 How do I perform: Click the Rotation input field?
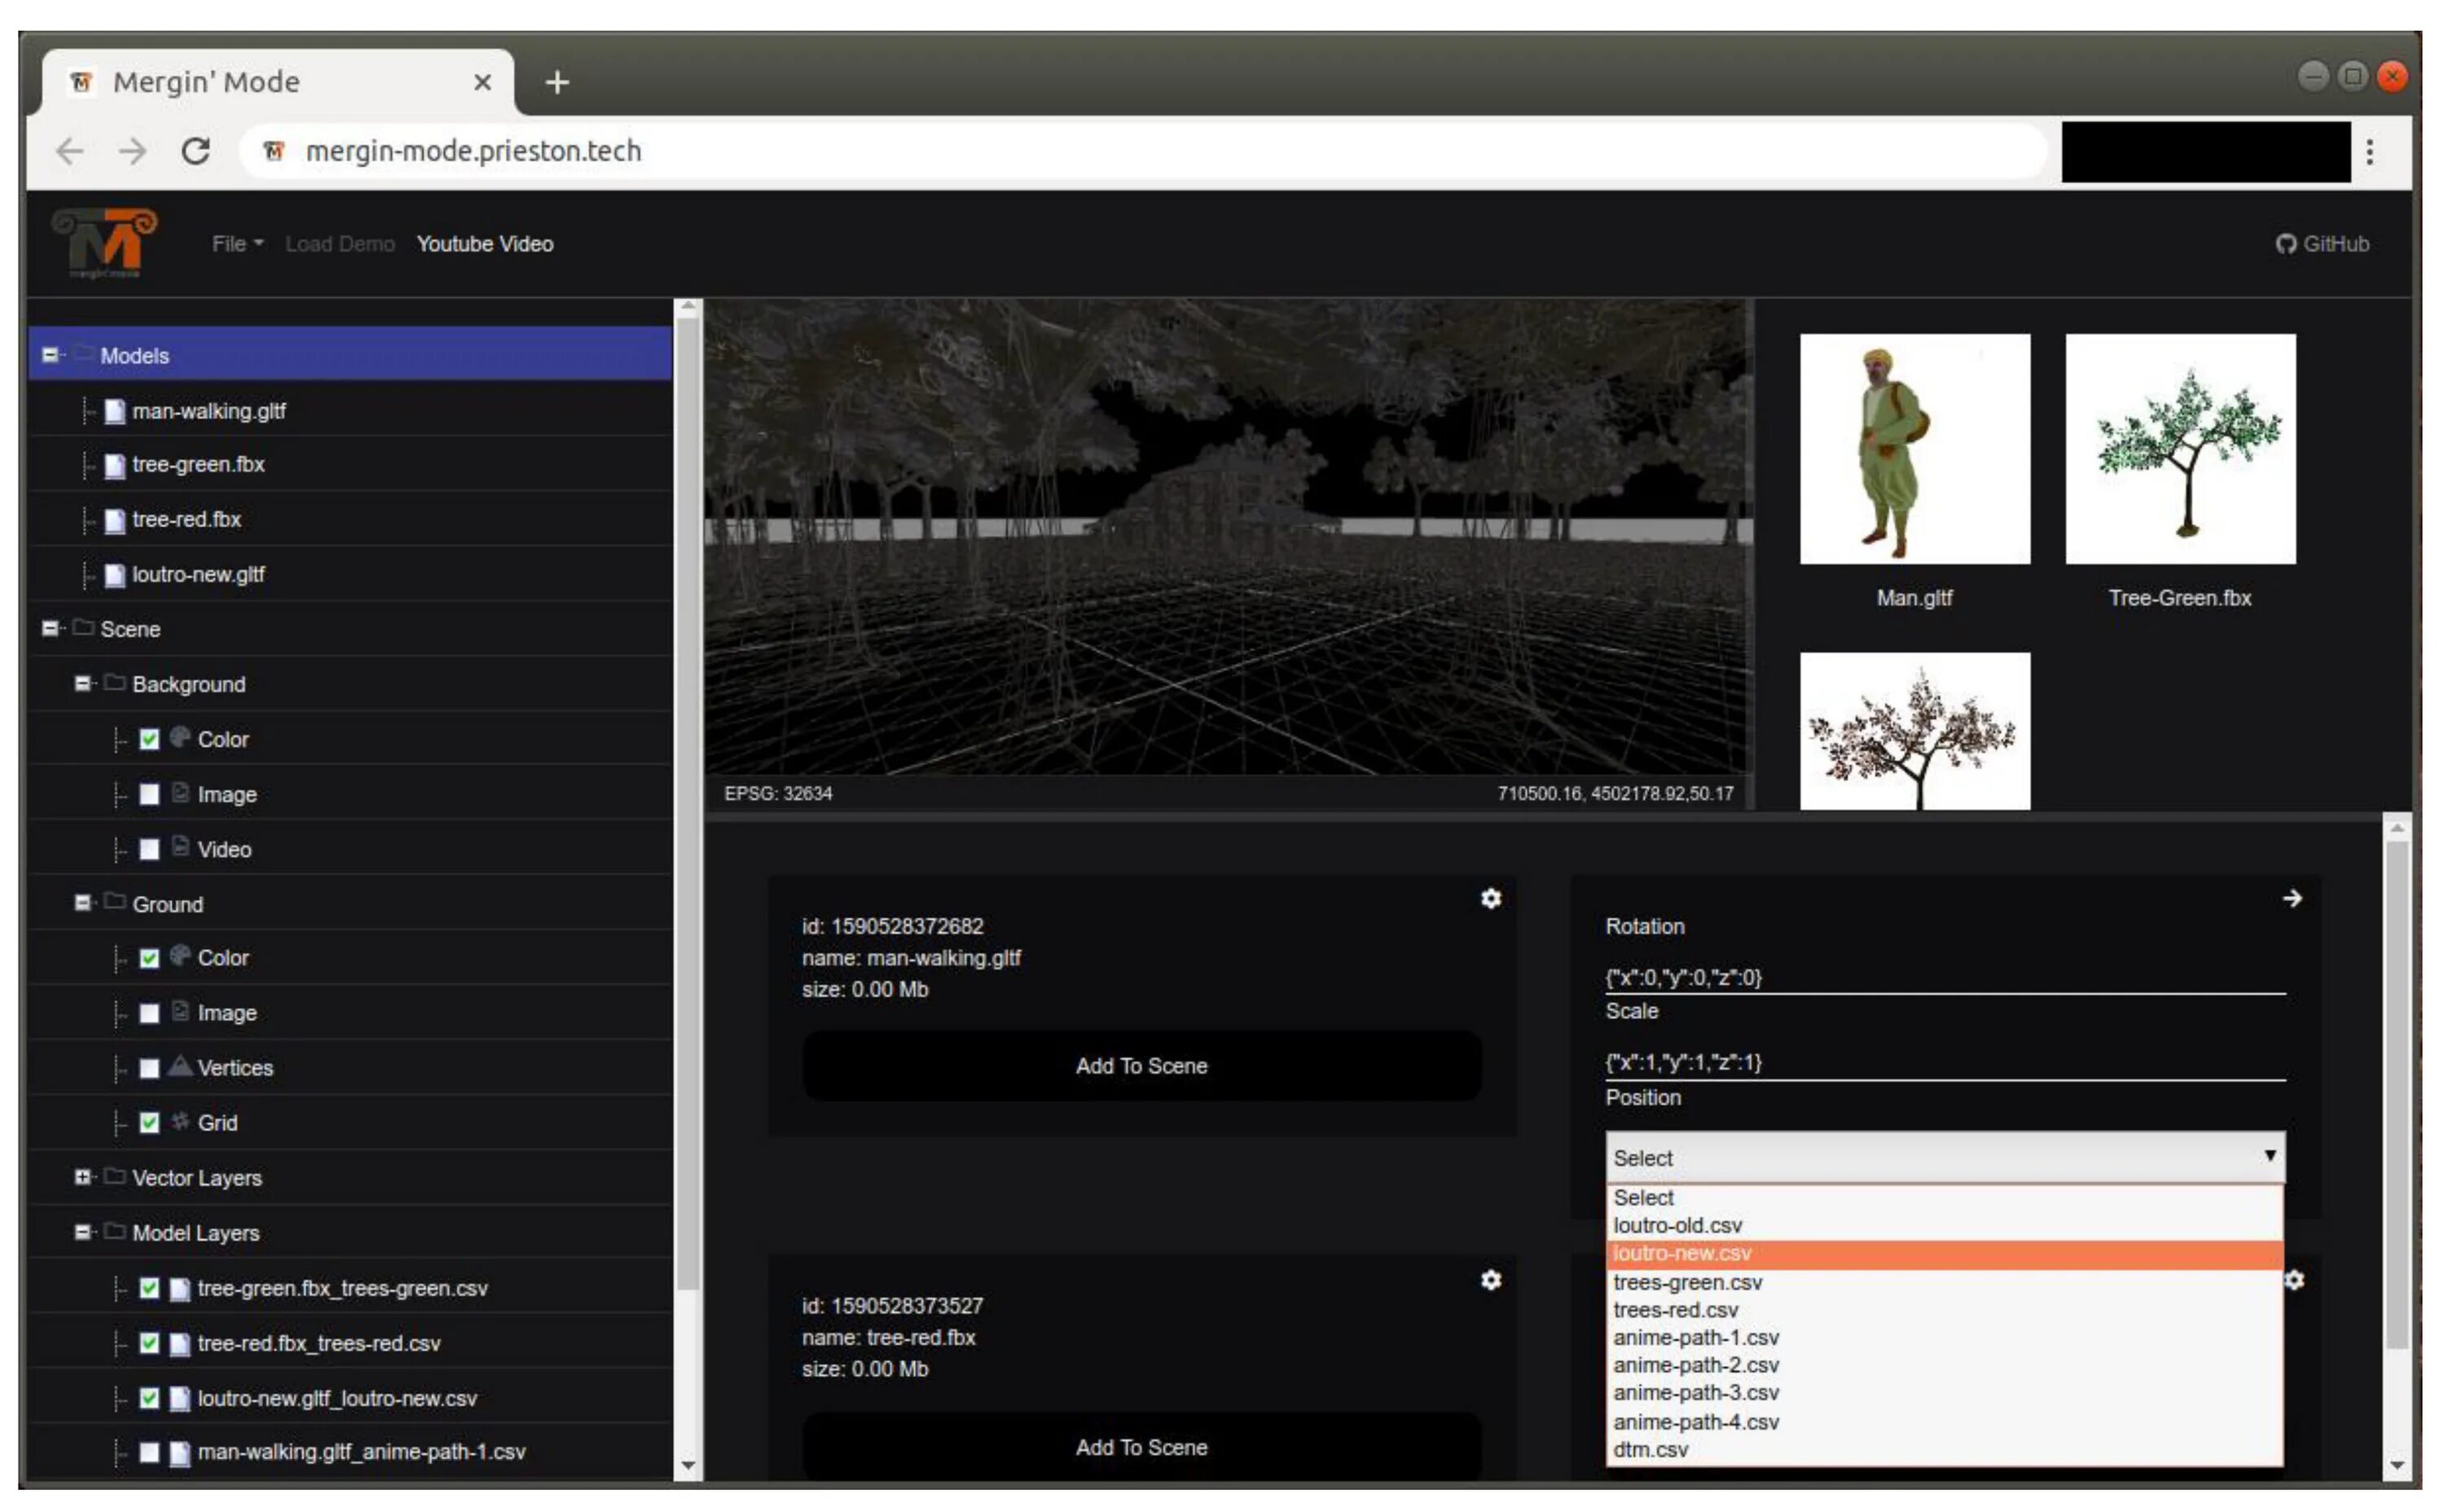(x=1943, y=977)
